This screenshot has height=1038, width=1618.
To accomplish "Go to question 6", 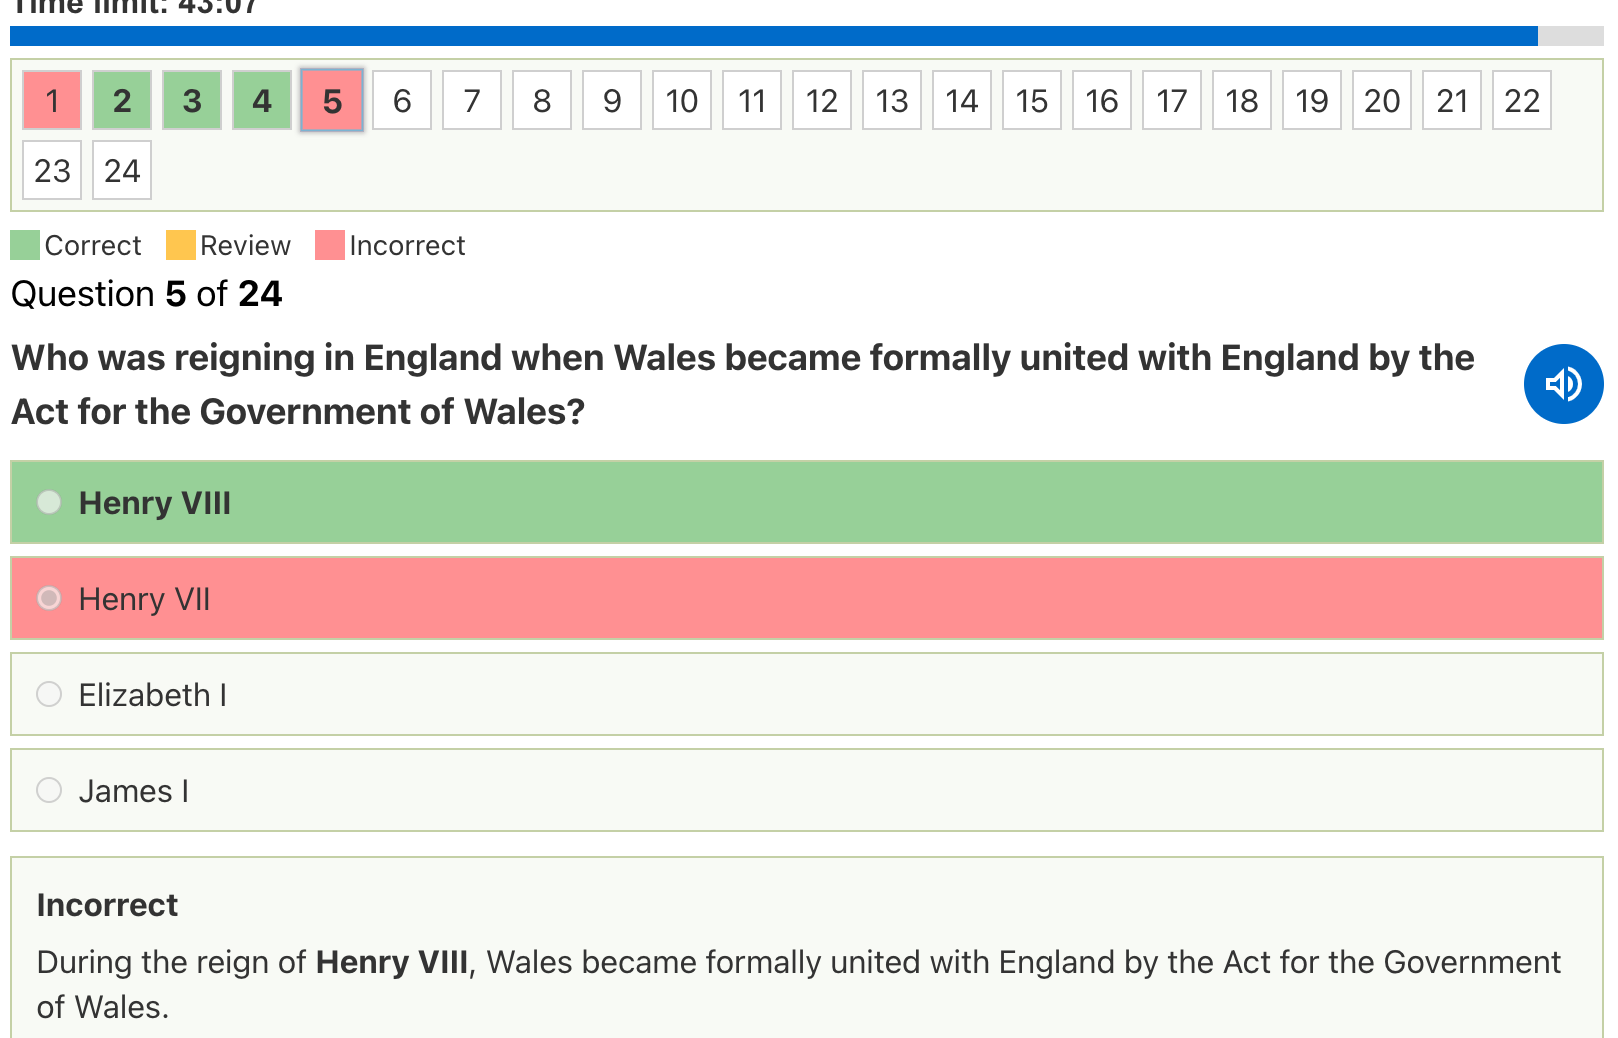I will click(x=402, y=100).
